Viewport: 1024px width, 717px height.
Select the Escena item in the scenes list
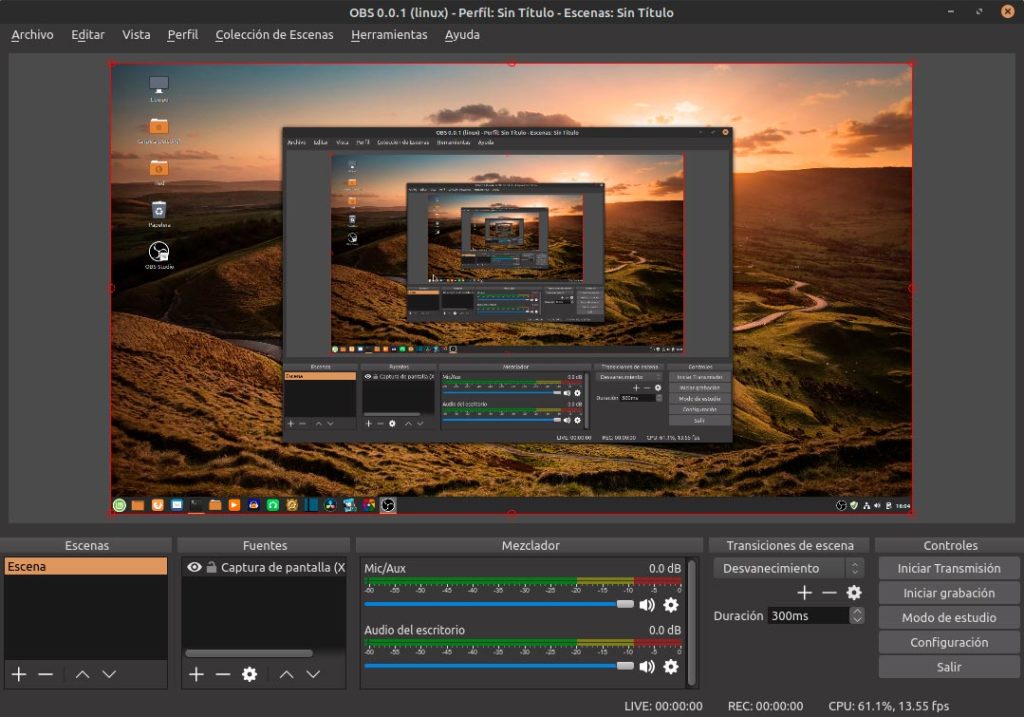click(86, 566)
